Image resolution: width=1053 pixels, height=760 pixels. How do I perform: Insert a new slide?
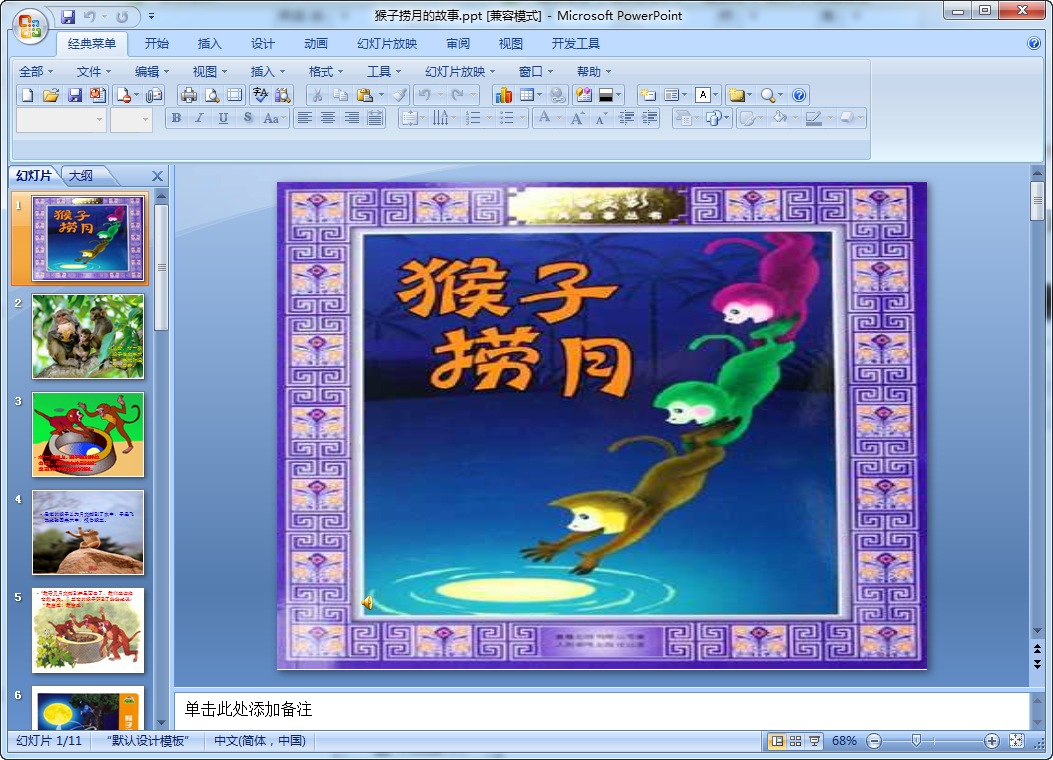click(647, 95)
